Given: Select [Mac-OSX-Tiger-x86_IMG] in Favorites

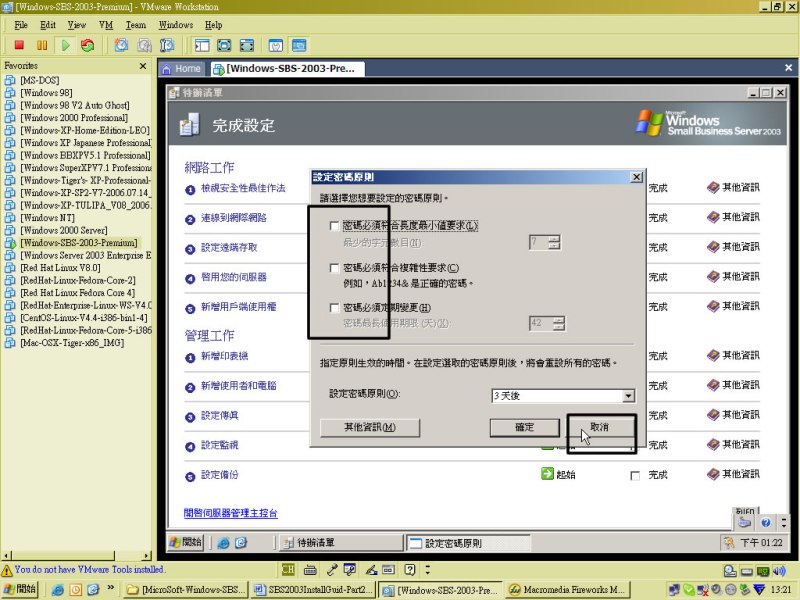Looking at the screenshot, I should click(x=72, y=343).
